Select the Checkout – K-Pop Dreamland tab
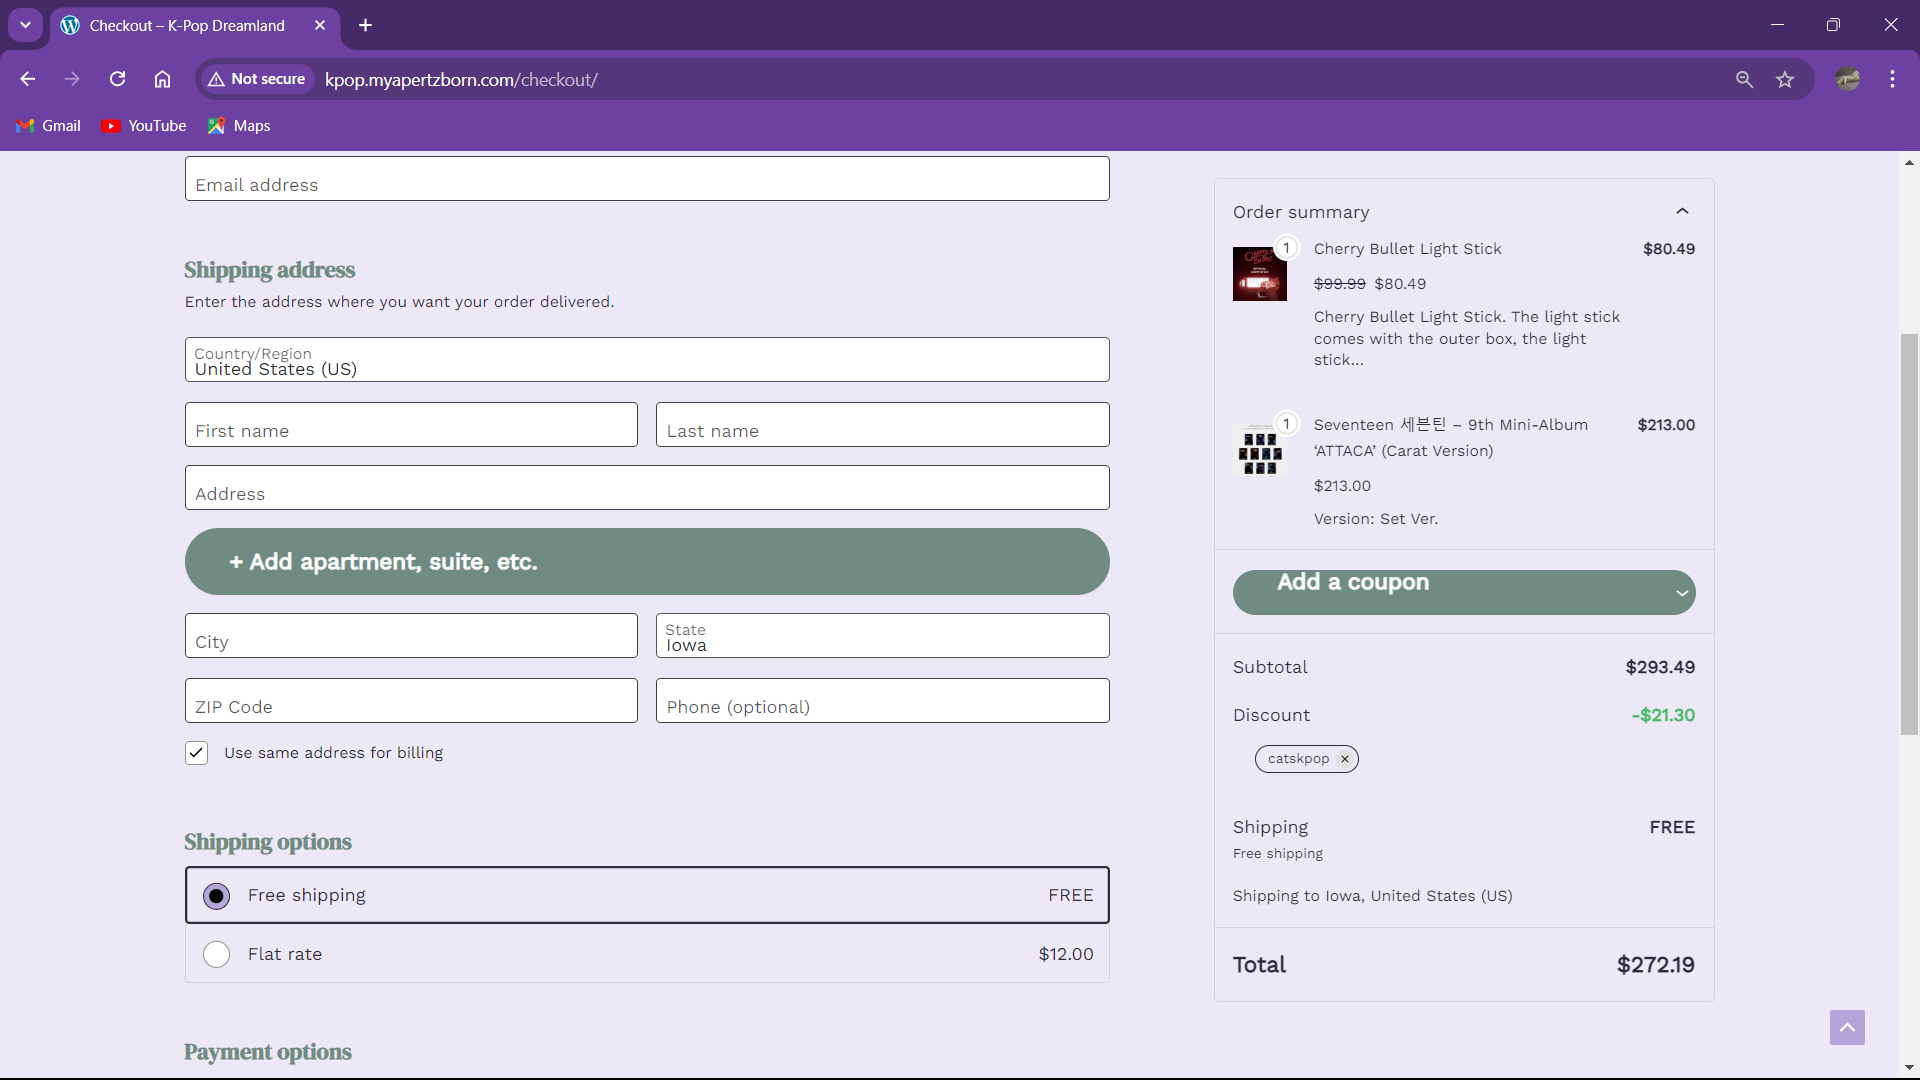Image resolution: width=1920 pixels, height=1080 pixels. pyautogui.click(x=187, y=25)
